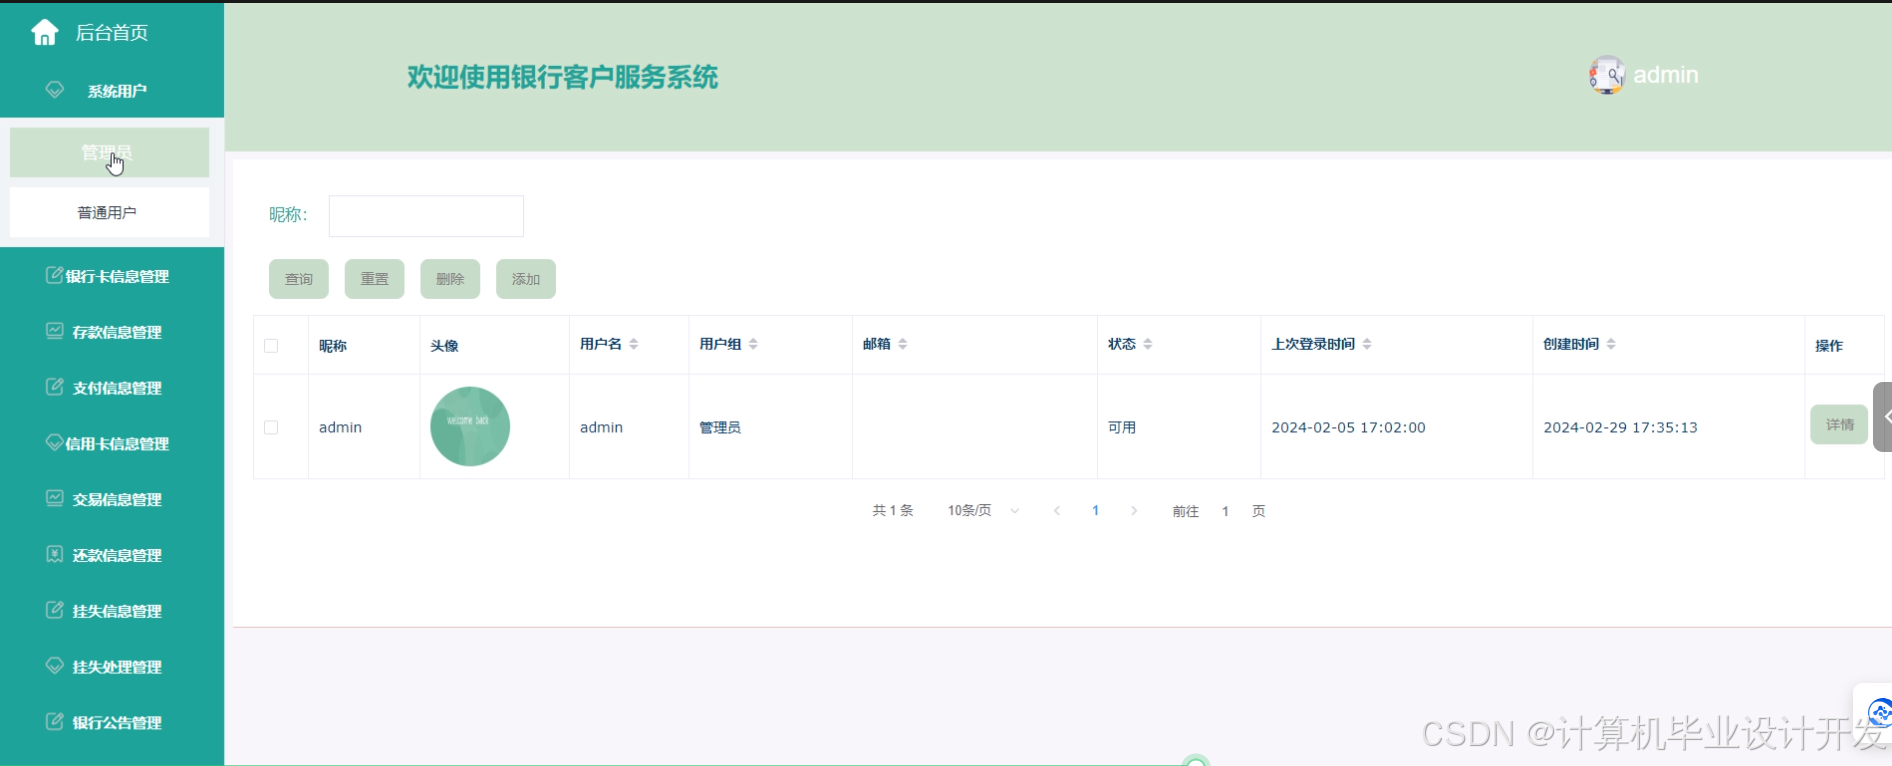This screenshot has height=766, width=1892.
Task: Click the diamond icon beside 信用卡信息管理
Action: click(x=54, y=442)
